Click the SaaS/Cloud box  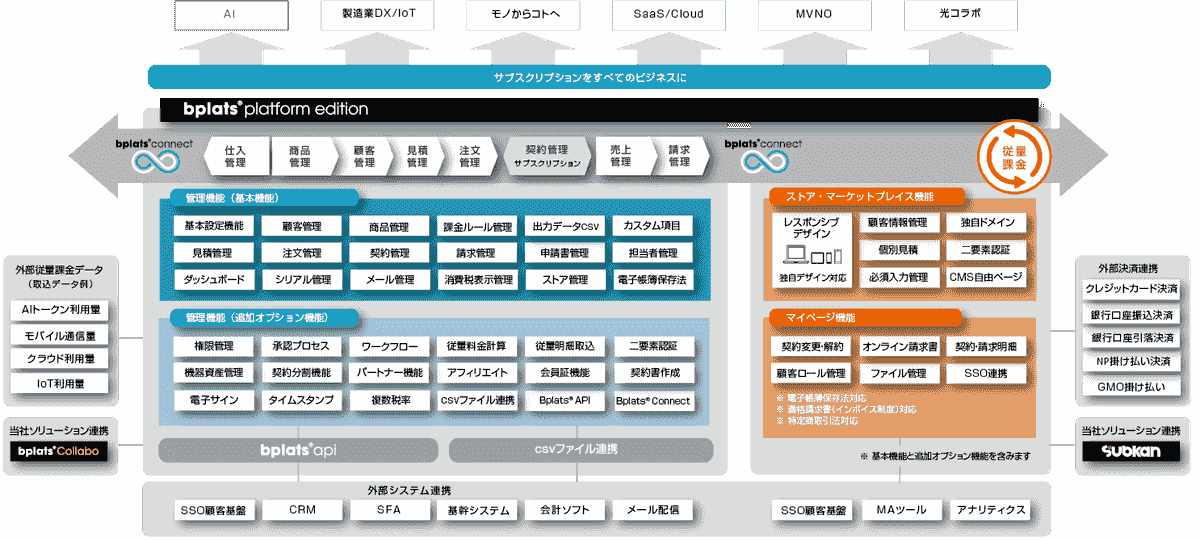click(668, 15)
